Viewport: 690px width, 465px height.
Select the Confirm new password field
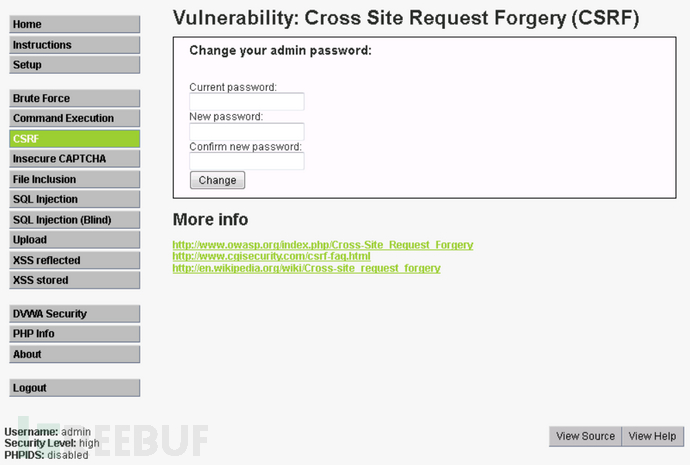pos(246,161)
